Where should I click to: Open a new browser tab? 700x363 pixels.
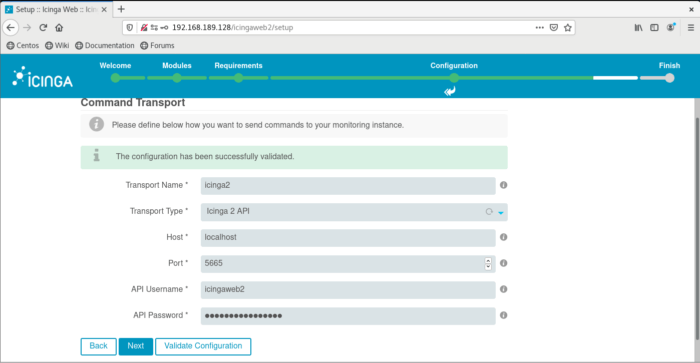tap(121, 9)
